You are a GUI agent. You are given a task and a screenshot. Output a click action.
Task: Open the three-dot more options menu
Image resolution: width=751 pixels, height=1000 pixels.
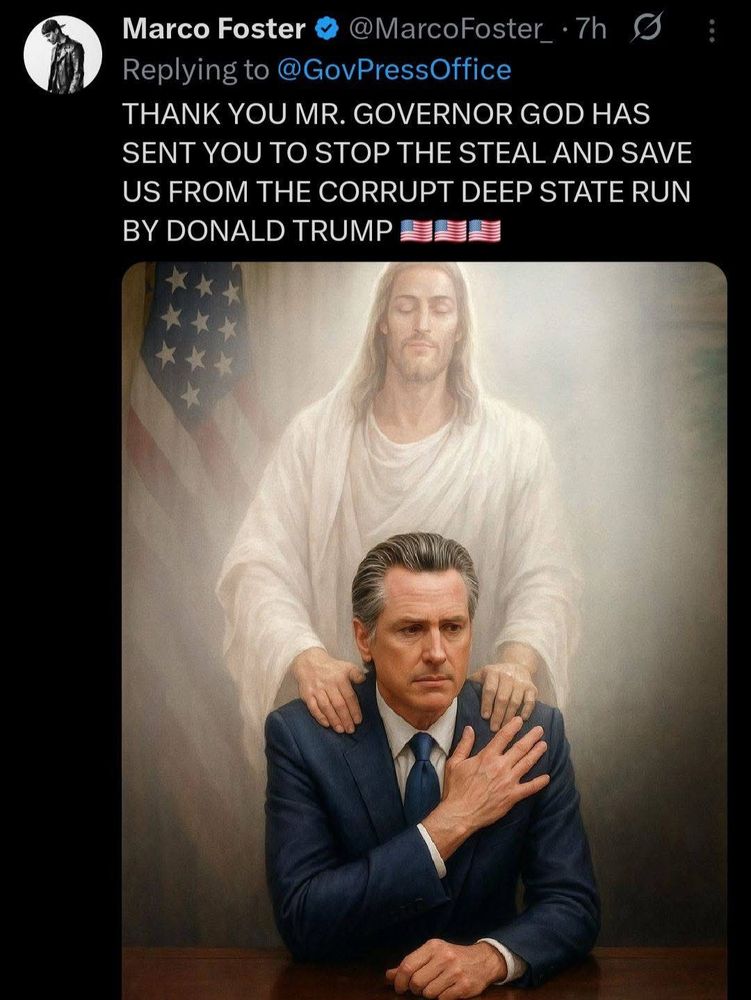(x=713, y=30)
